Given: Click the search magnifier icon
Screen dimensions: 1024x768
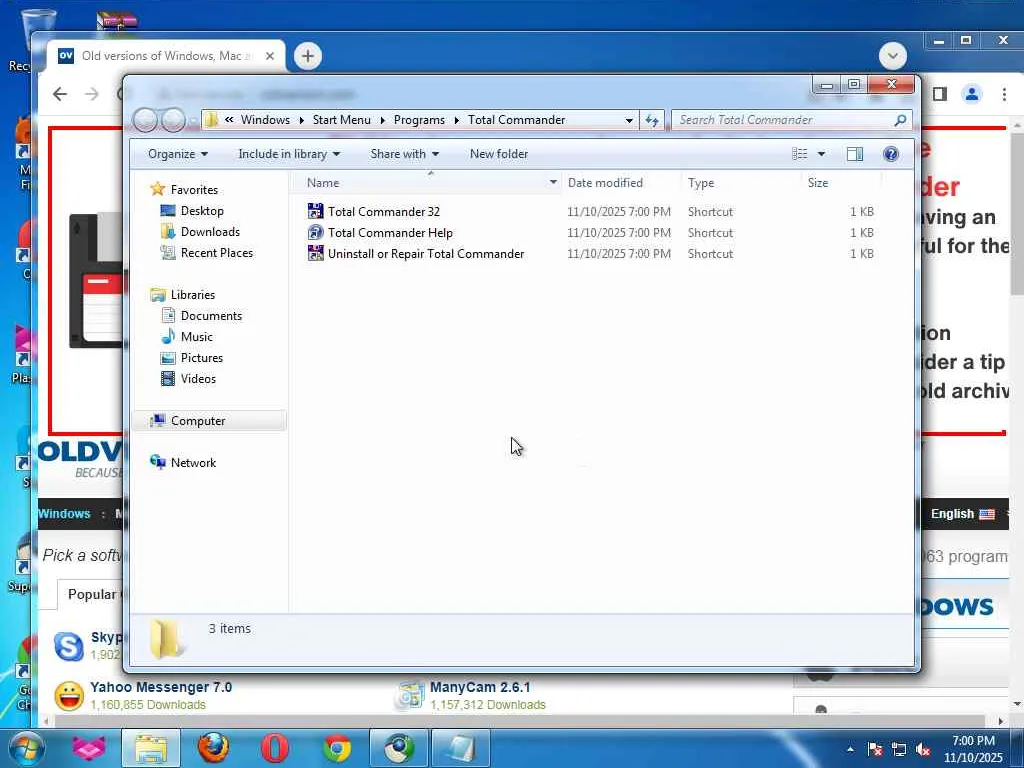Looking at the screenshot, I should [x=900, y=120].
